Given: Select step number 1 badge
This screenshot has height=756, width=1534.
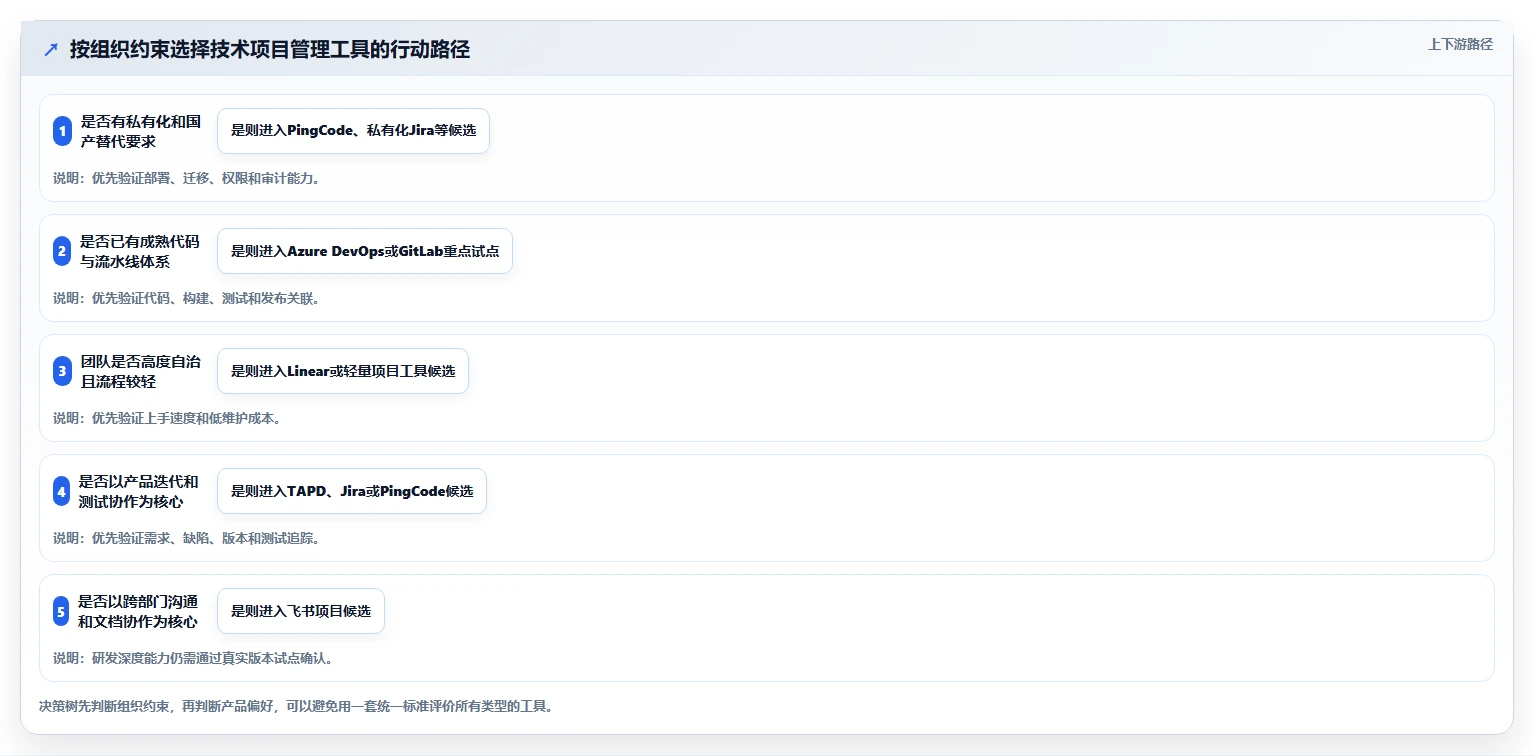Looking at the screenshot, I should [x=62, y=131].
